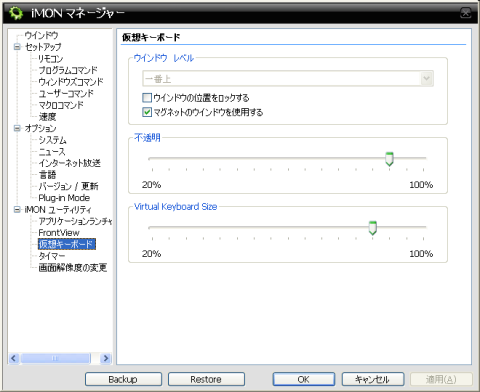This screenshot has width=480, height=392.
Task: Open プログラムコマンド settings
Action: pos(68,70)
